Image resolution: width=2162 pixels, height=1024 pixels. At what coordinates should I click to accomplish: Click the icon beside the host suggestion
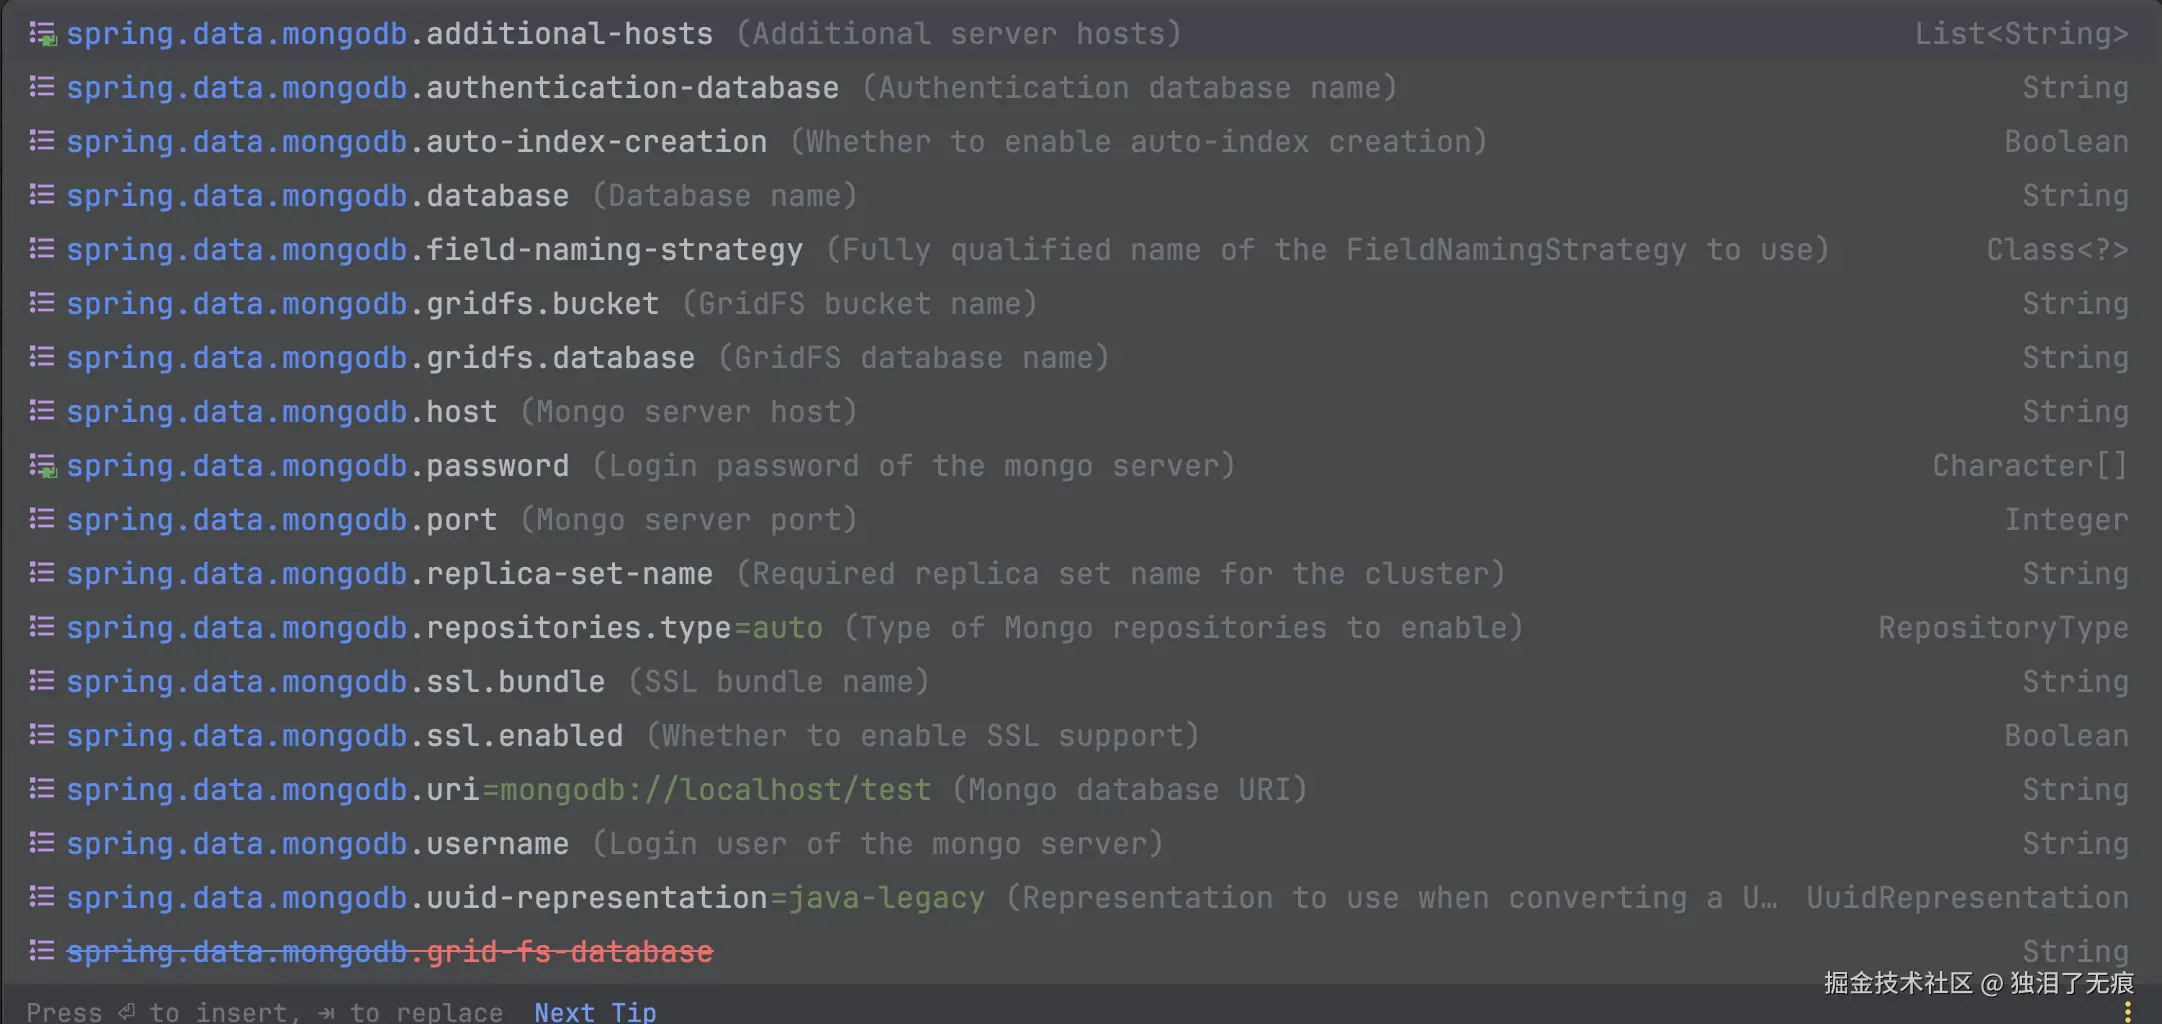coord(42,412)
